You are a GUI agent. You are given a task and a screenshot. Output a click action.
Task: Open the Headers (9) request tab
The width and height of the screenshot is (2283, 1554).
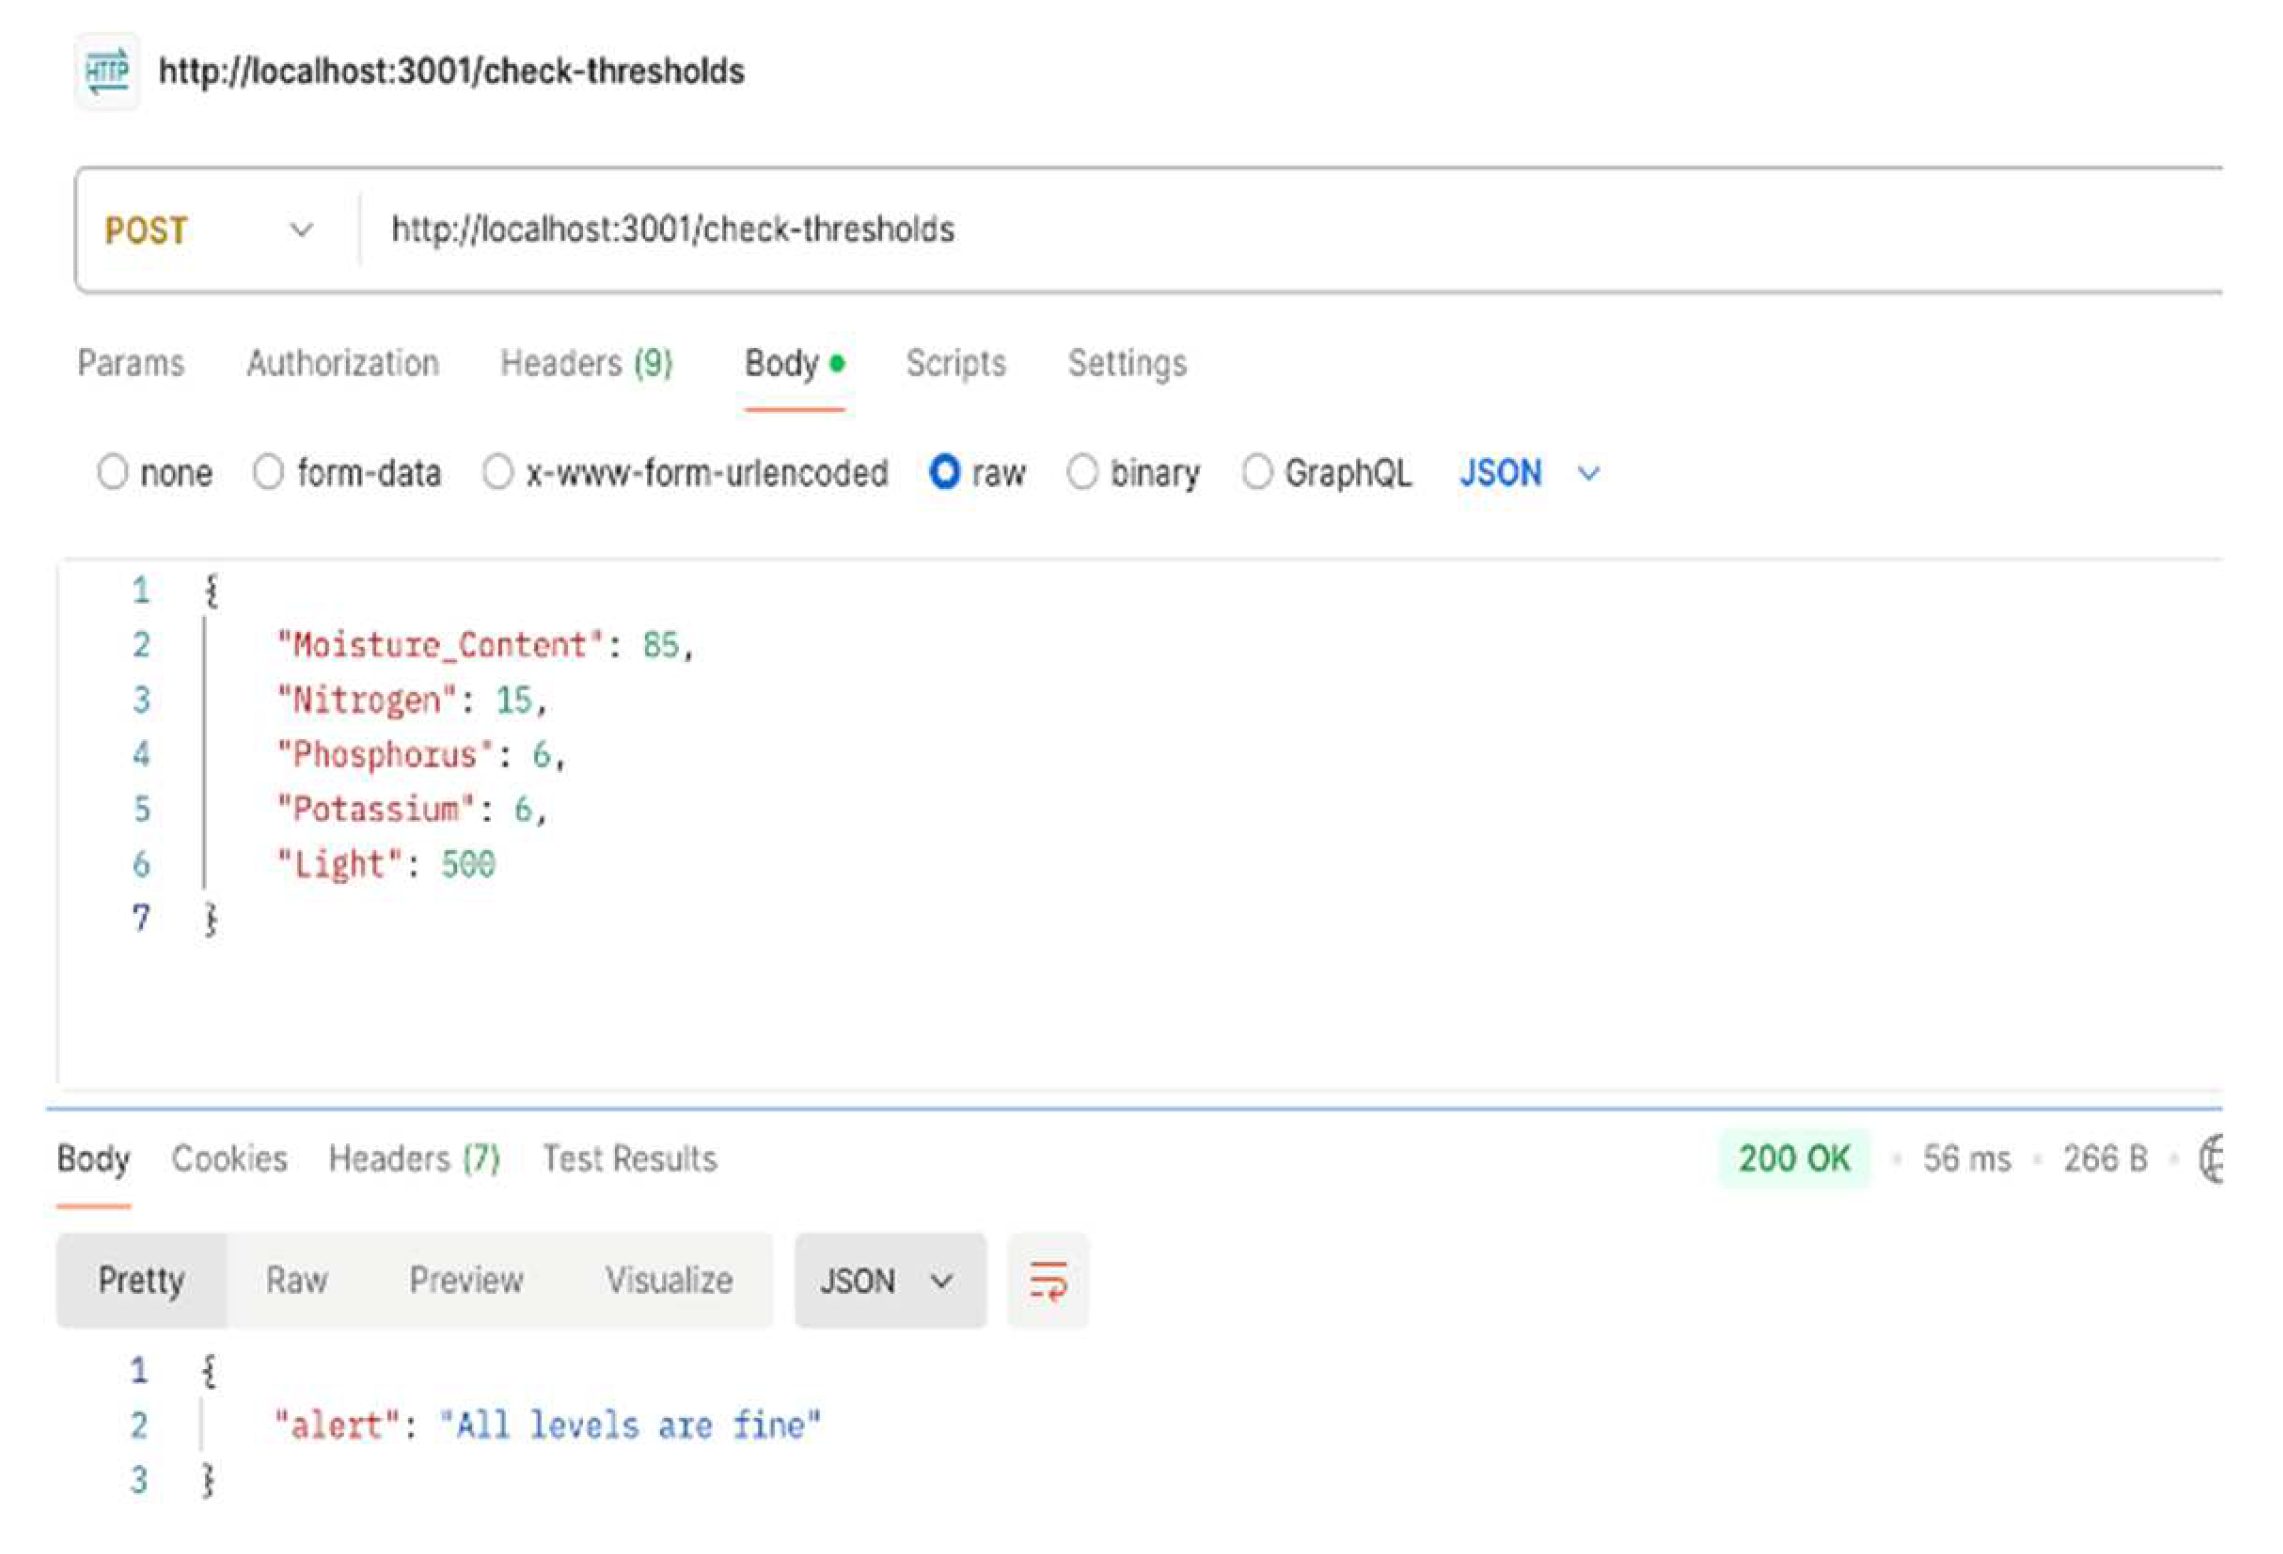point(587,363)
